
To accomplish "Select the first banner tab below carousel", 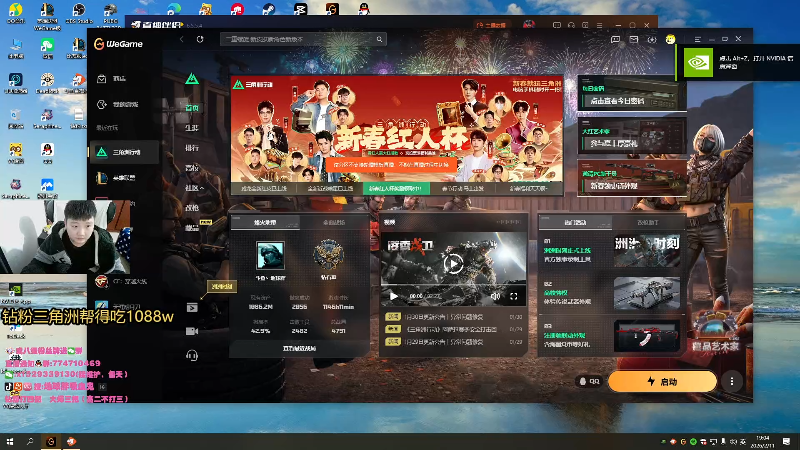I will 264,188.
